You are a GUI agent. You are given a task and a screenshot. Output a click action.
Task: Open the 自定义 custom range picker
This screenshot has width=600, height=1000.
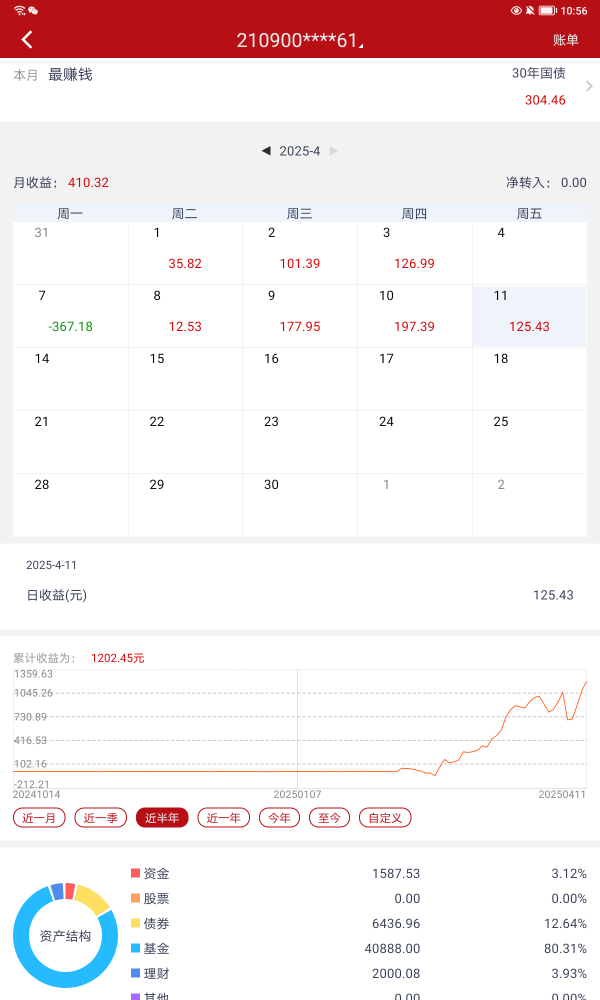[x=385, y=818]
